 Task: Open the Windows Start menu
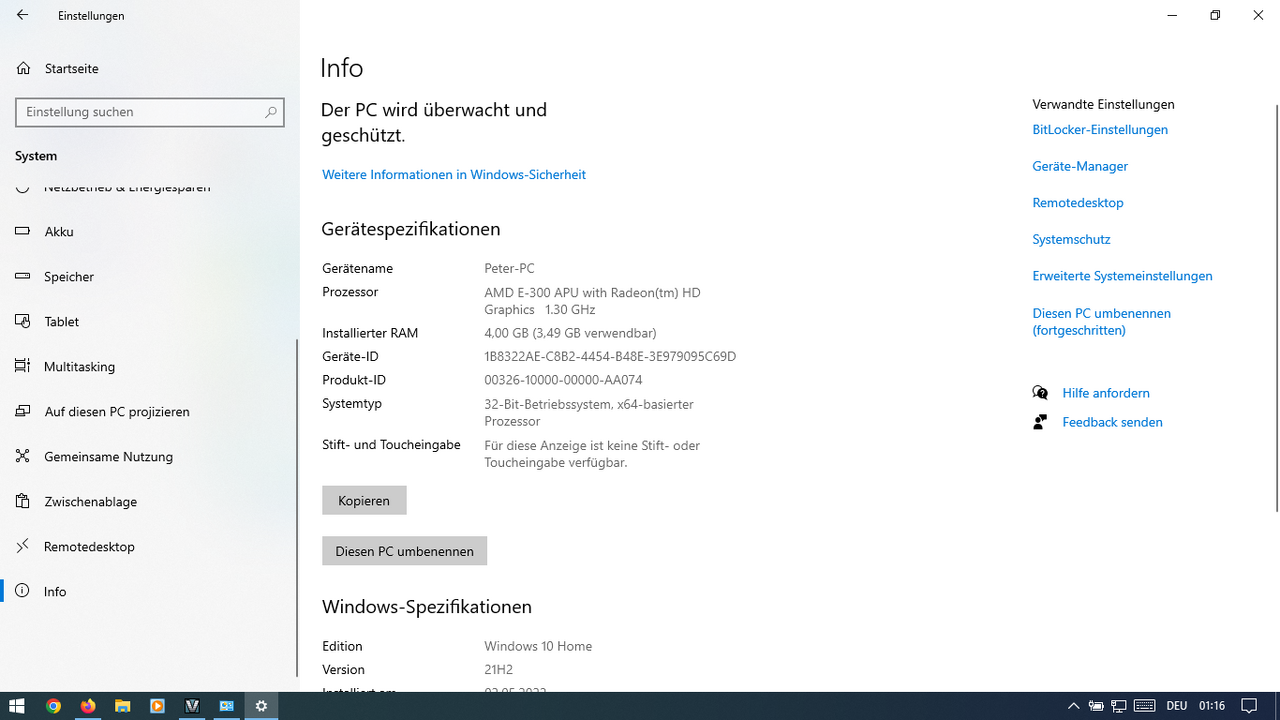click(17, 706)
